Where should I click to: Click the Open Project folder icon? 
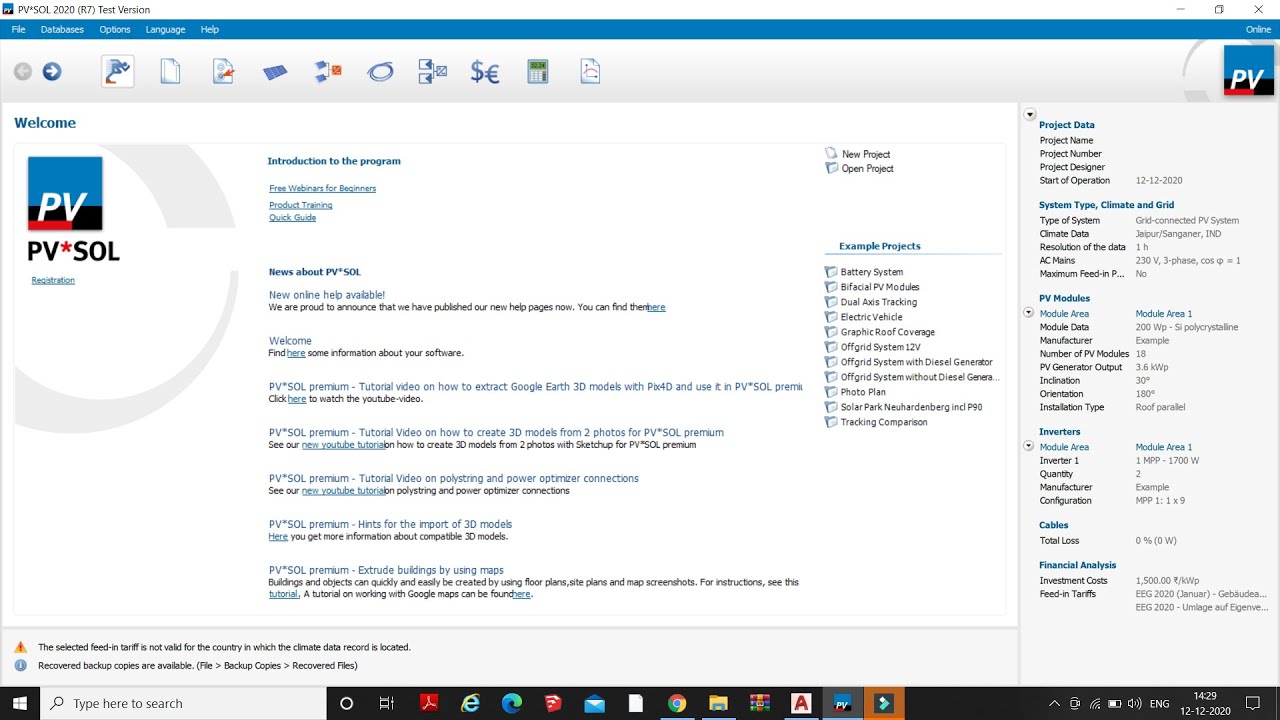tap(831, 168)
